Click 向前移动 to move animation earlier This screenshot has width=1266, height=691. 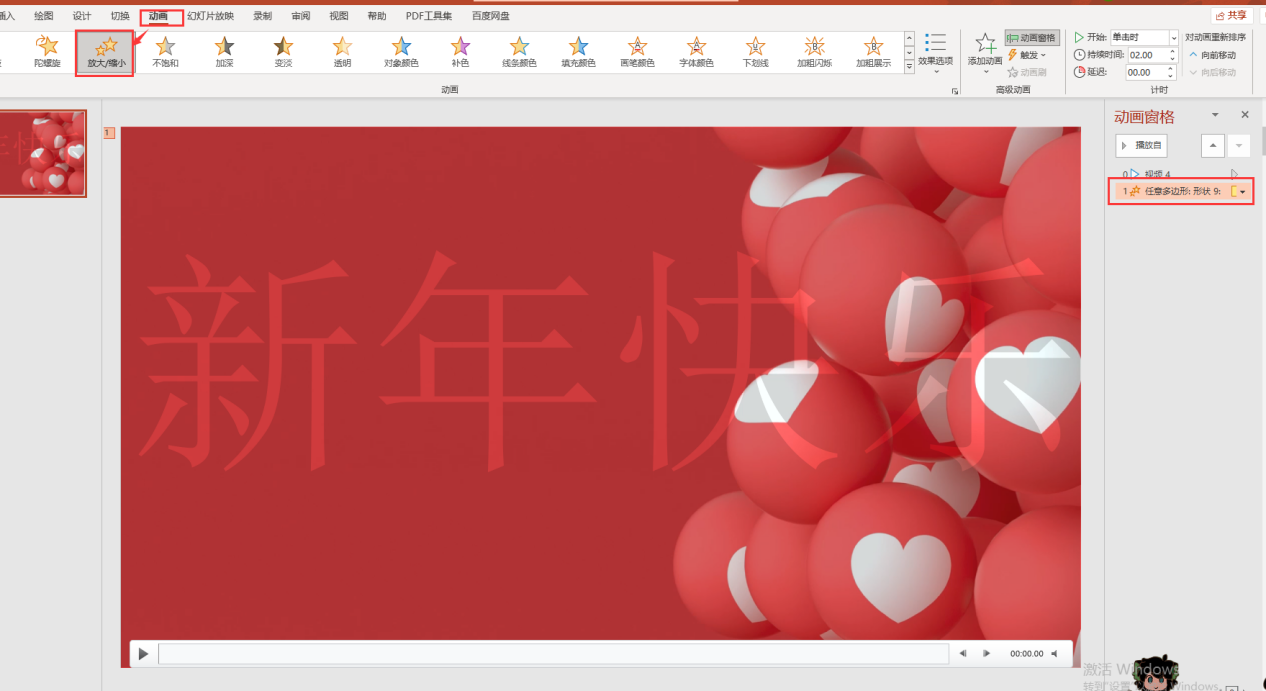tap(1212, 55)
